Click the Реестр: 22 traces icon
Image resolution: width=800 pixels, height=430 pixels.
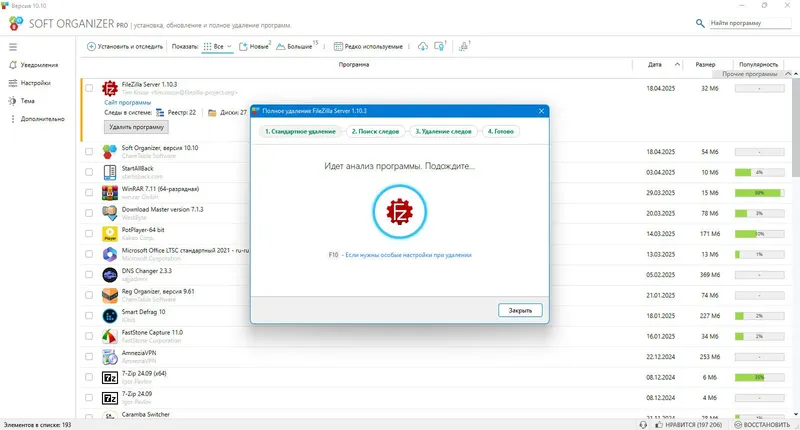160,113
